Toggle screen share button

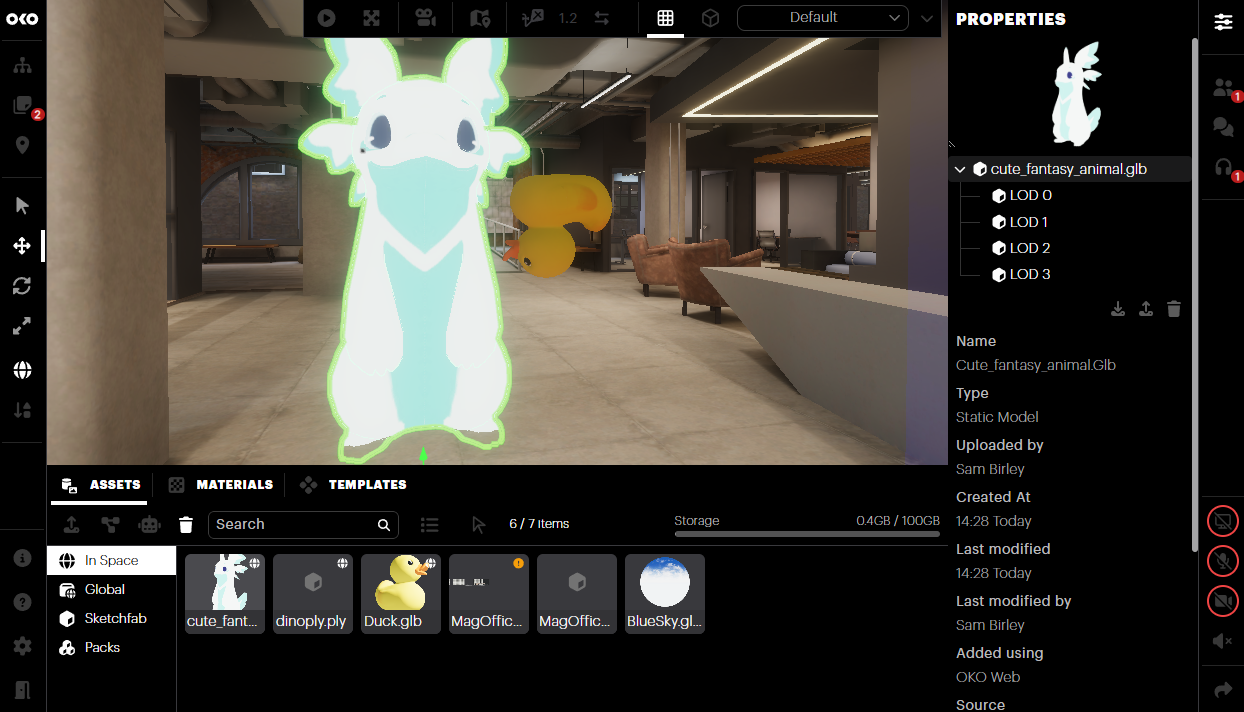coord(1222,521)
